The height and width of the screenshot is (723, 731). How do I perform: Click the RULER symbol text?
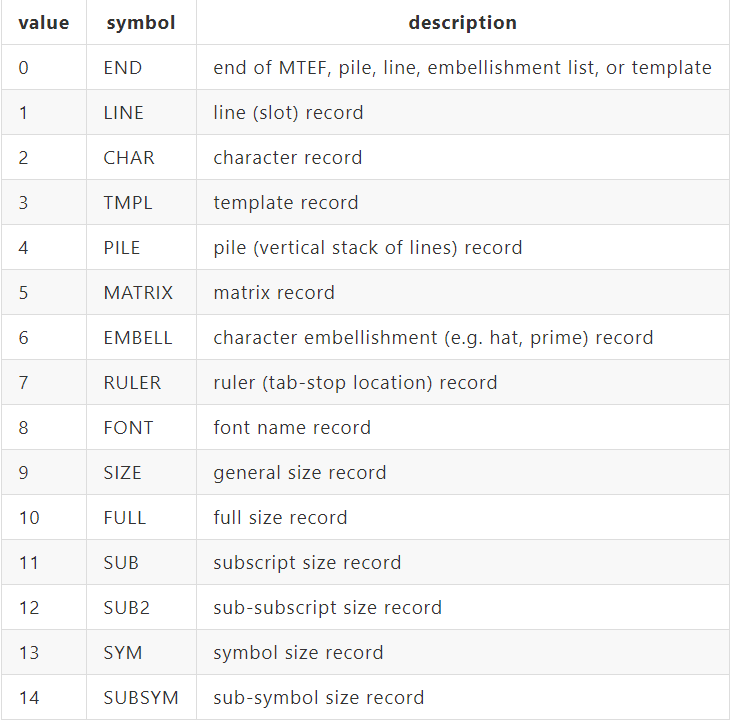click(x=132, y=383)
